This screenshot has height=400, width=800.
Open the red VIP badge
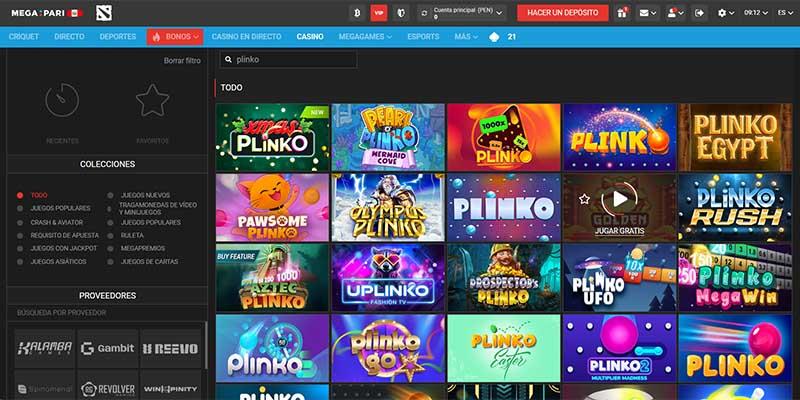(379, 13)
